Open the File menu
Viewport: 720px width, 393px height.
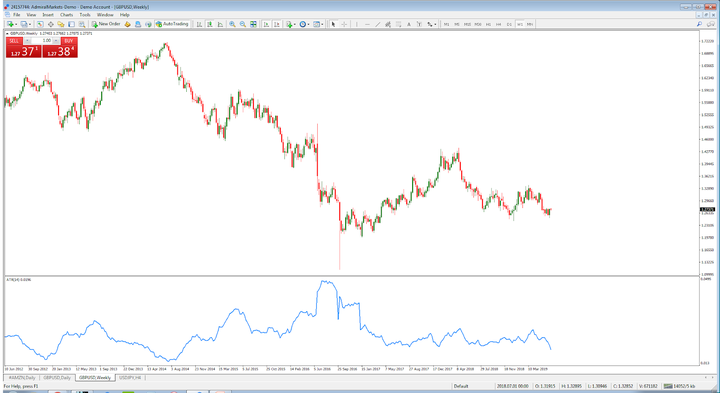pyautogui.click(x=16, y=15)
